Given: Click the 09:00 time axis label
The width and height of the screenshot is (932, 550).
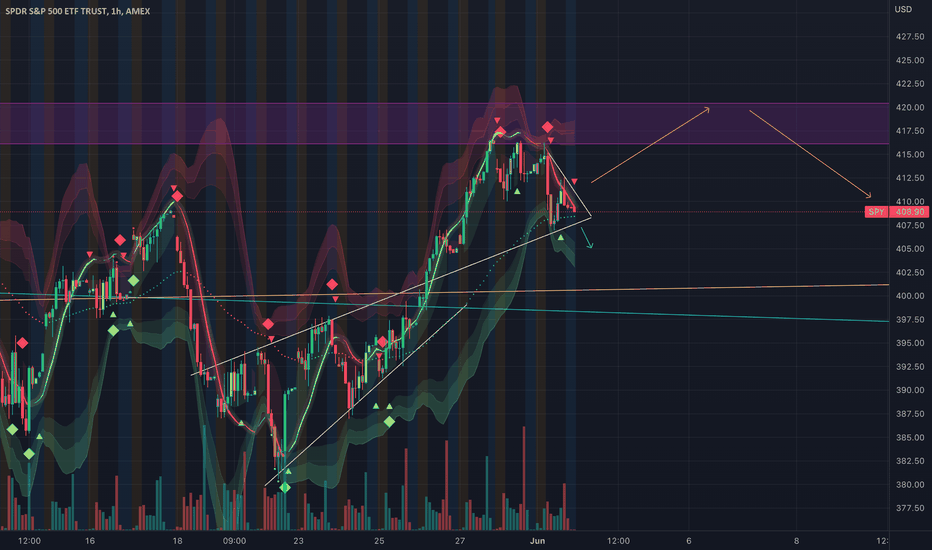Looking at the screenshot, I should 234,540.
